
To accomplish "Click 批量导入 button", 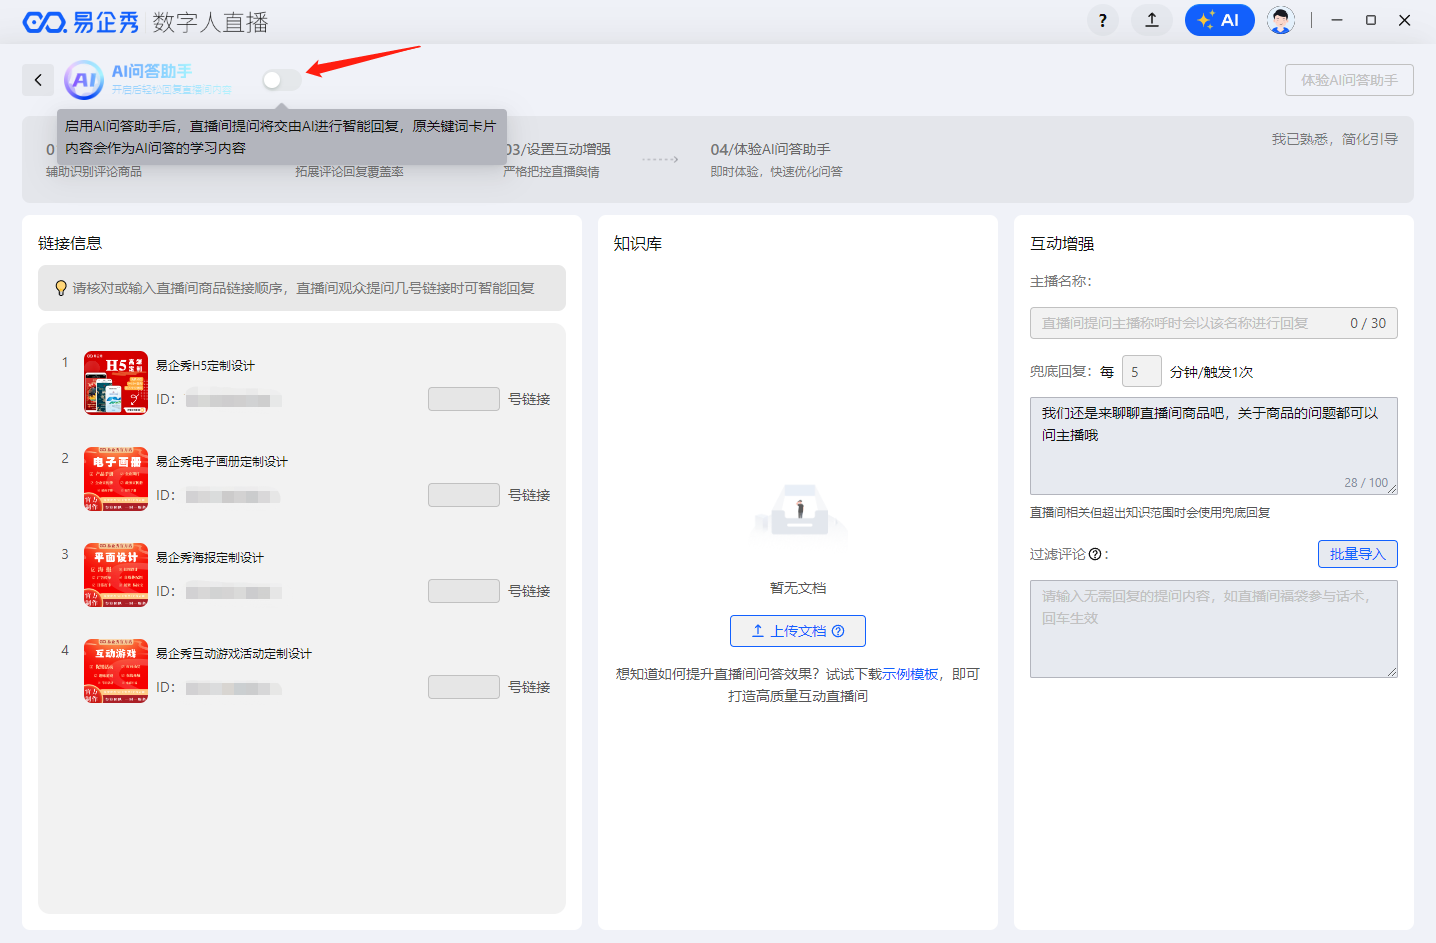I will (x=1358, y=554).
